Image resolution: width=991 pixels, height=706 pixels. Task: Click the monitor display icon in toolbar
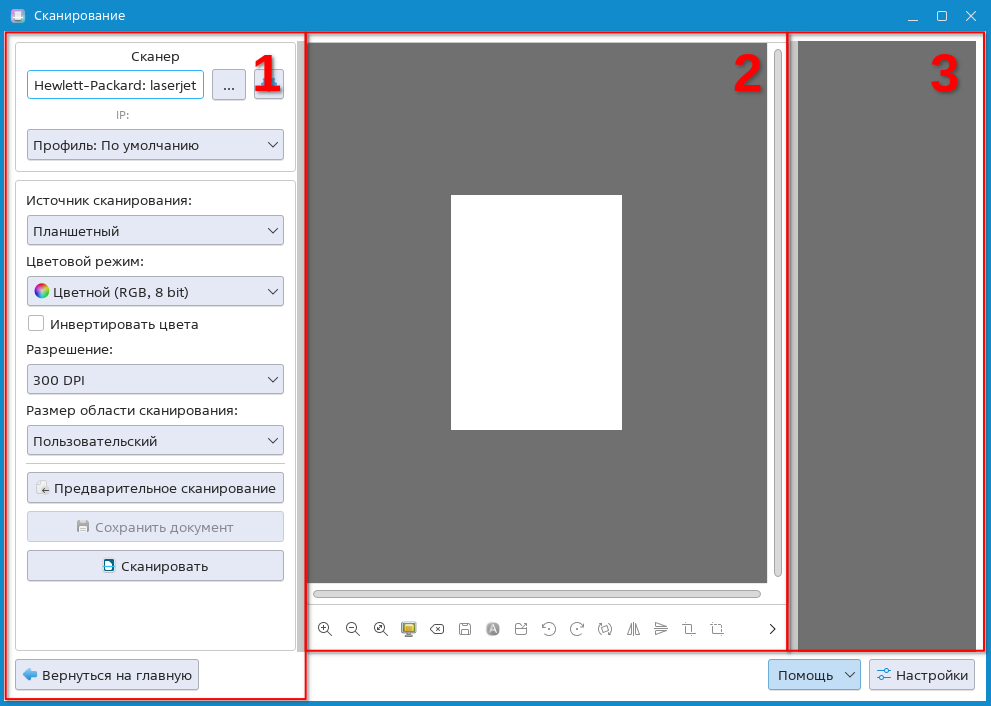(408, 629)
